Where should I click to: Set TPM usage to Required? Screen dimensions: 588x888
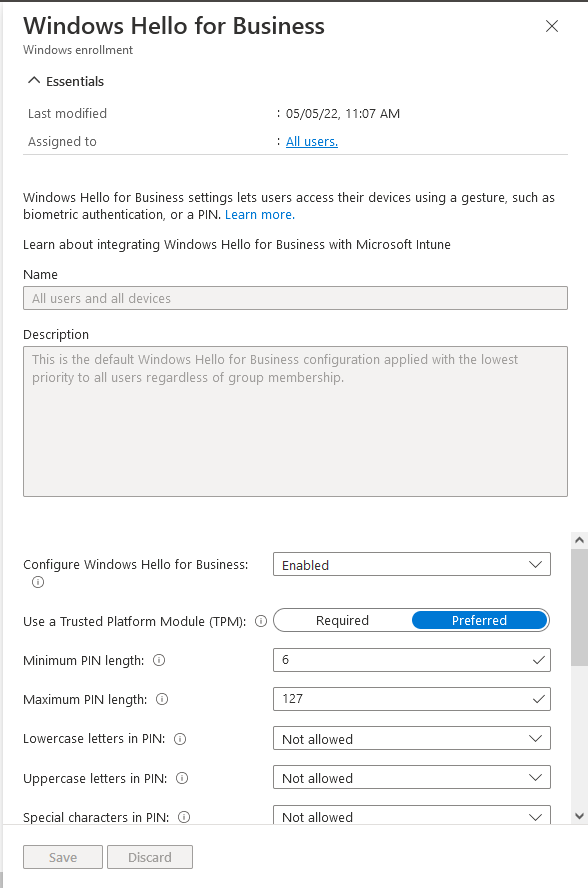click(x=342, y=620)
